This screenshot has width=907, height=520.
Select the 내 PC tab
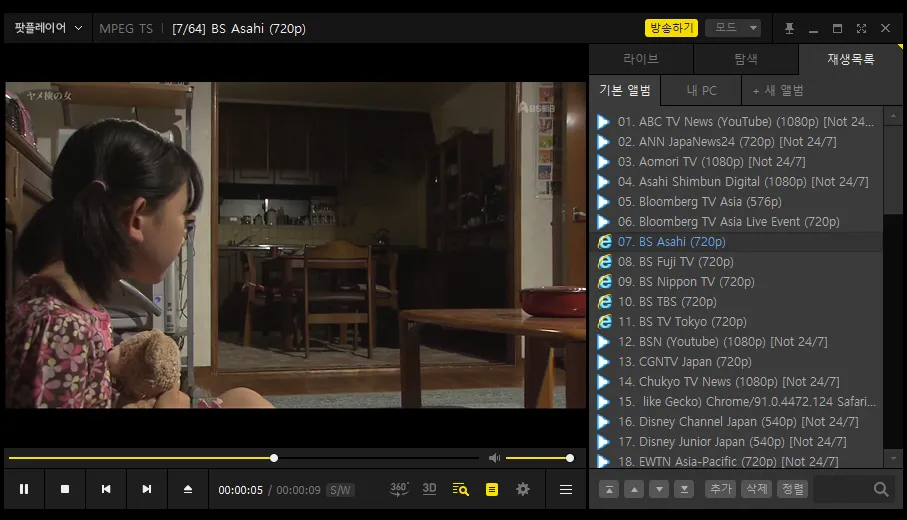(x=701, y=90)
